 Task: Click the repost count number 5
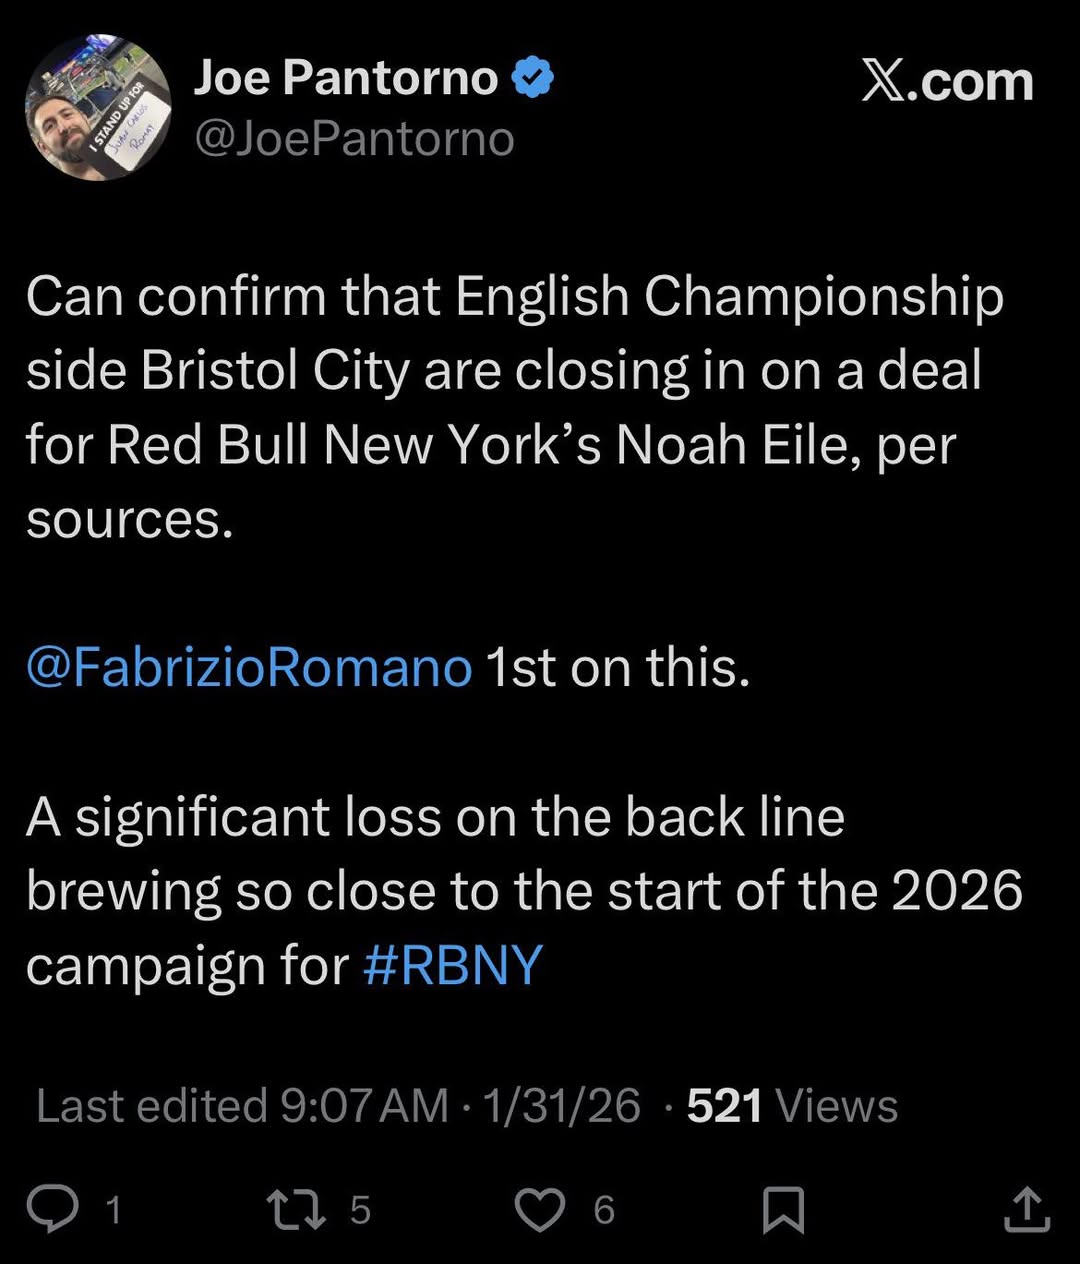tap(360, 1210)
